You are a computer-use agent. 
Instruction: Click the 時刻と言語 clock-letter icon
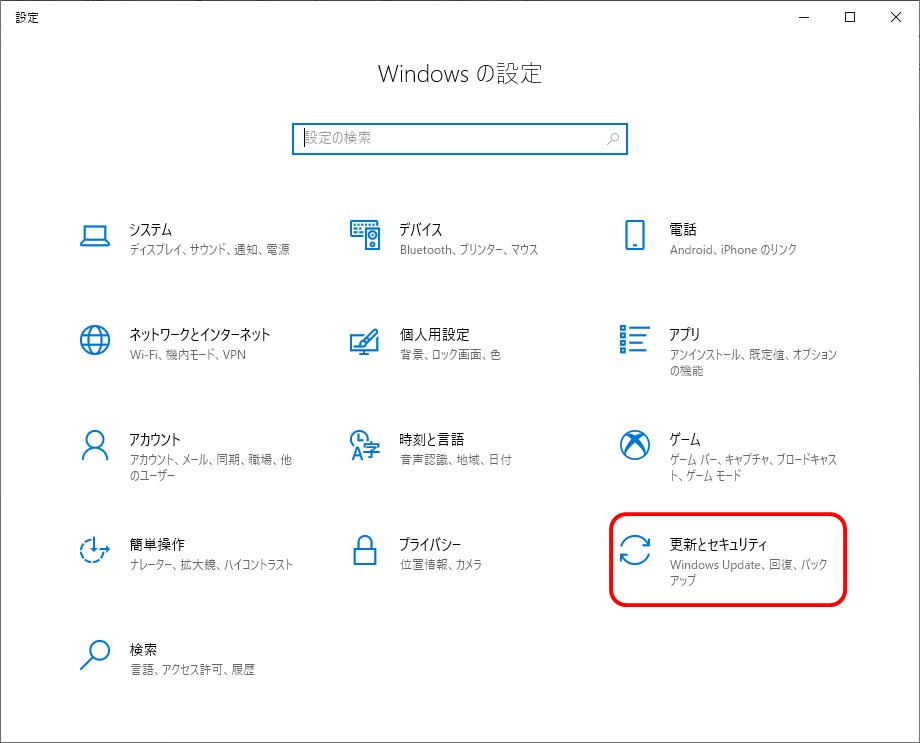(365, 445)
